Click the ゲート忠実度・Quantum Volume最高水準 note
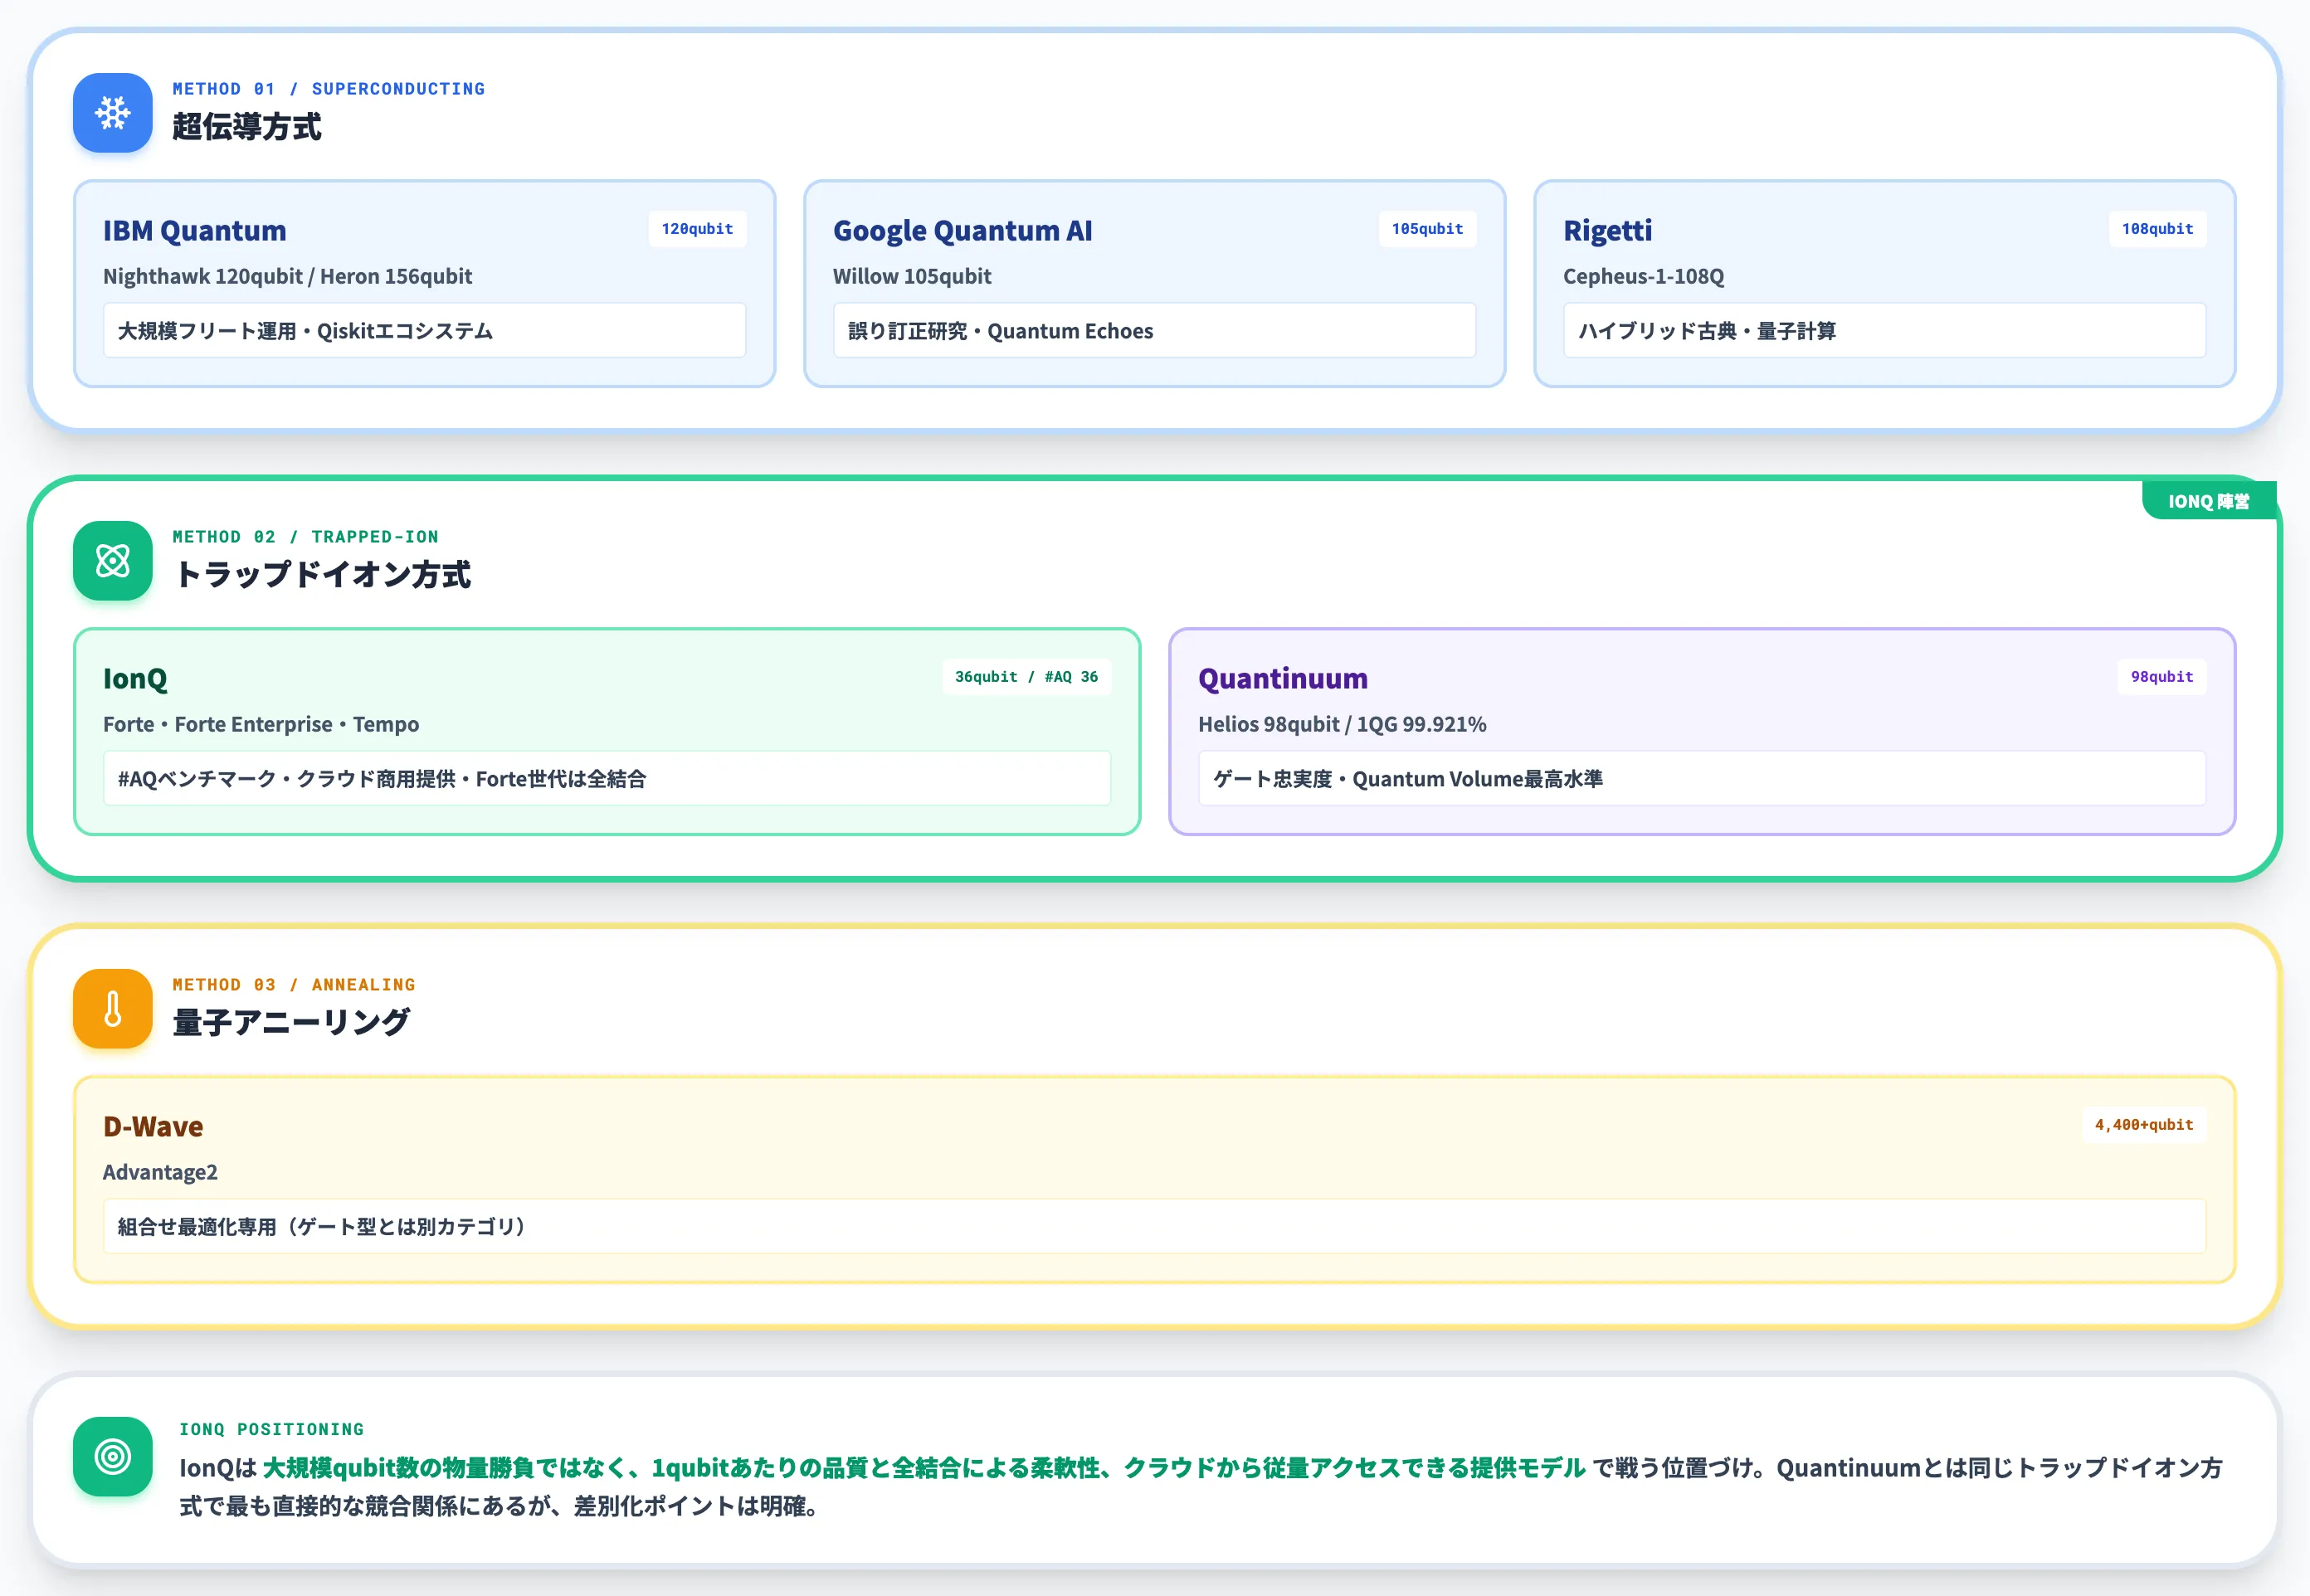The height and width of the screenshot is (1596, 2310). [1702, 779]
